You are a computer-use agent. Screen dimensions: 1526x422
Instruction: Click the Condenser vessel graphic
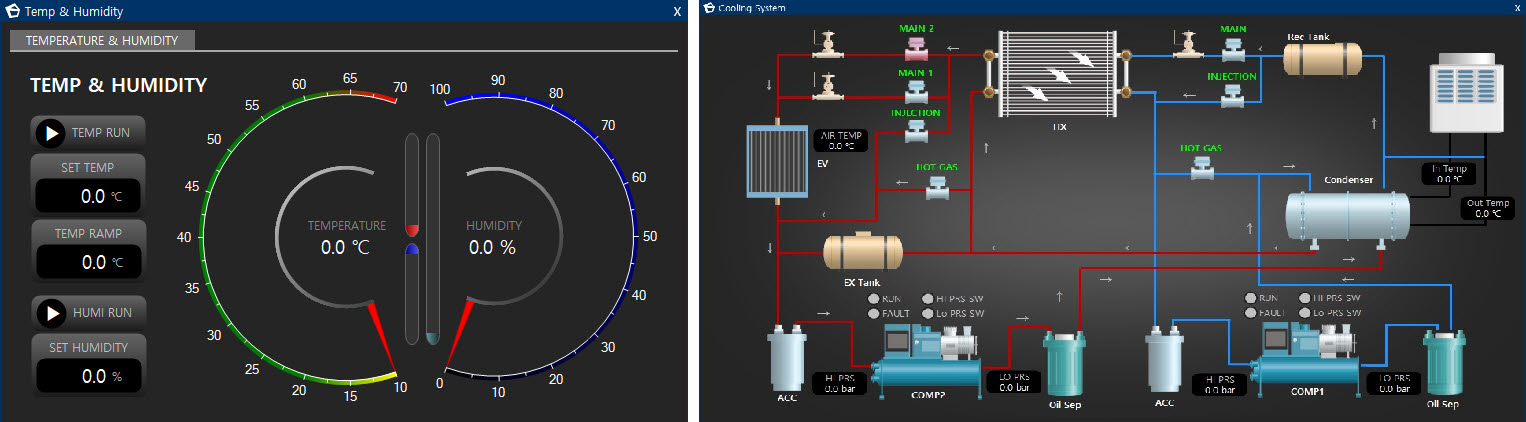[1347, 215]
